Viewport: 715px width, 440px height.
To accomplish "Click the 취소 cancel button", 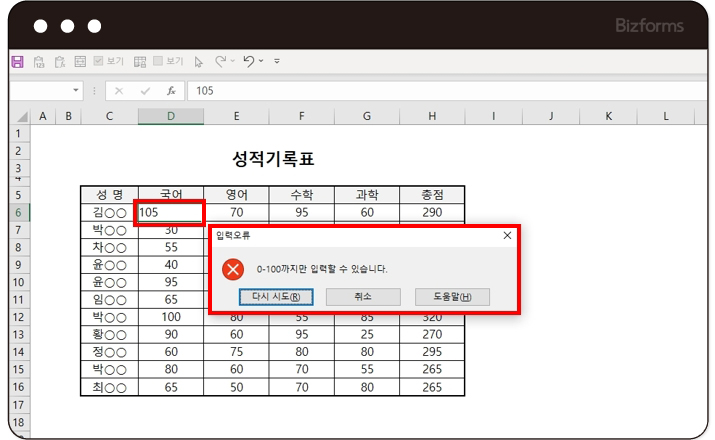I will click(364, 297).
